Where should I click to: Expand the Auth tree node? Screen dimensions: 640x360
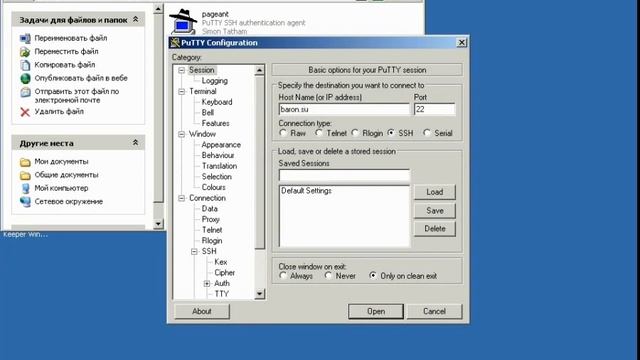click(207, 283)
